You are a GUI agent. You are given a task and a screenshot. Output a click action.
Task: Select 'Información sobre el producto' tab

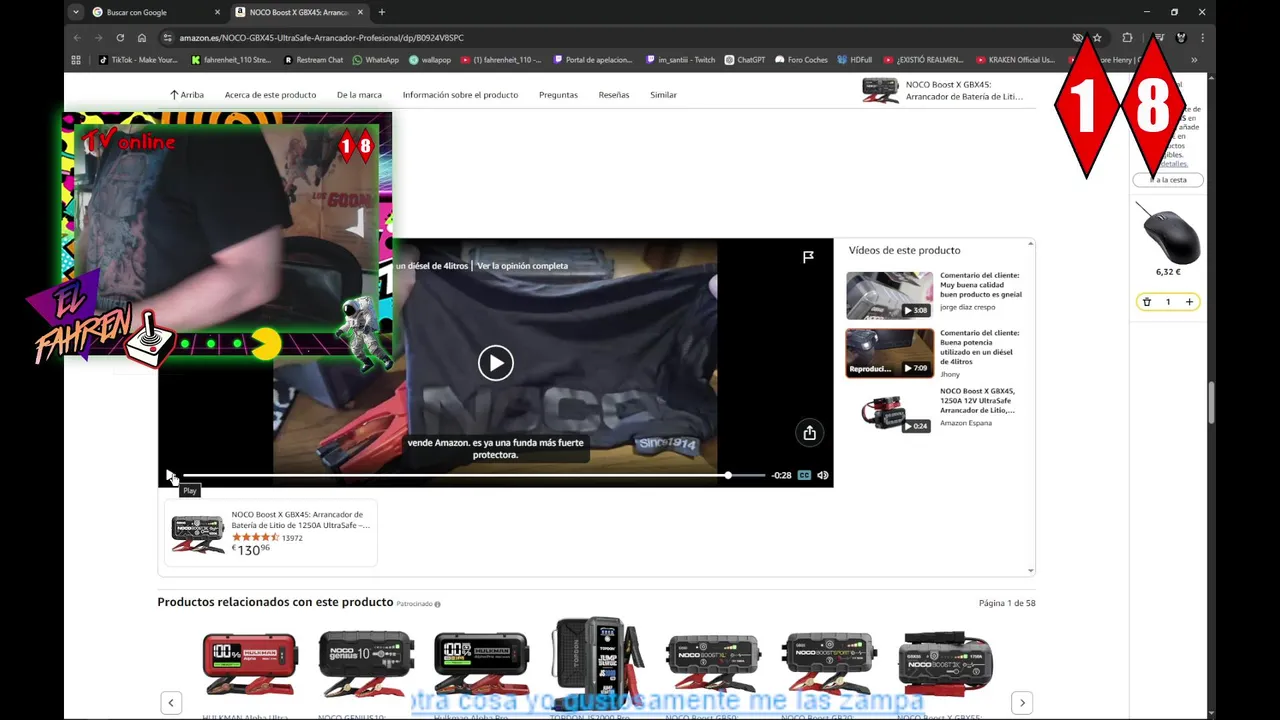click(460, 95)
